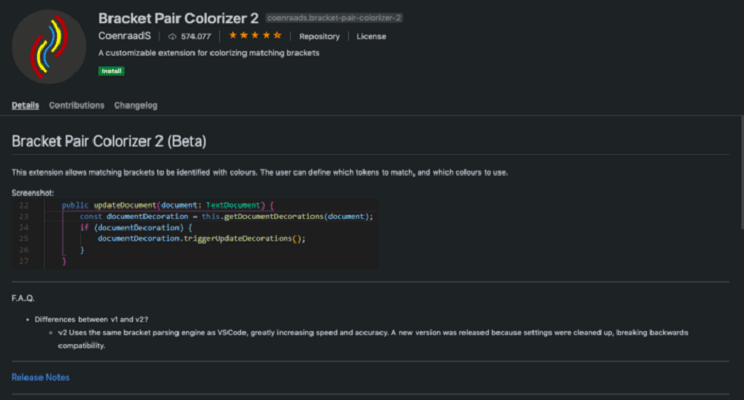744x400 pixels.
Task: Click the code screenshot image
Action: point(195,234)
